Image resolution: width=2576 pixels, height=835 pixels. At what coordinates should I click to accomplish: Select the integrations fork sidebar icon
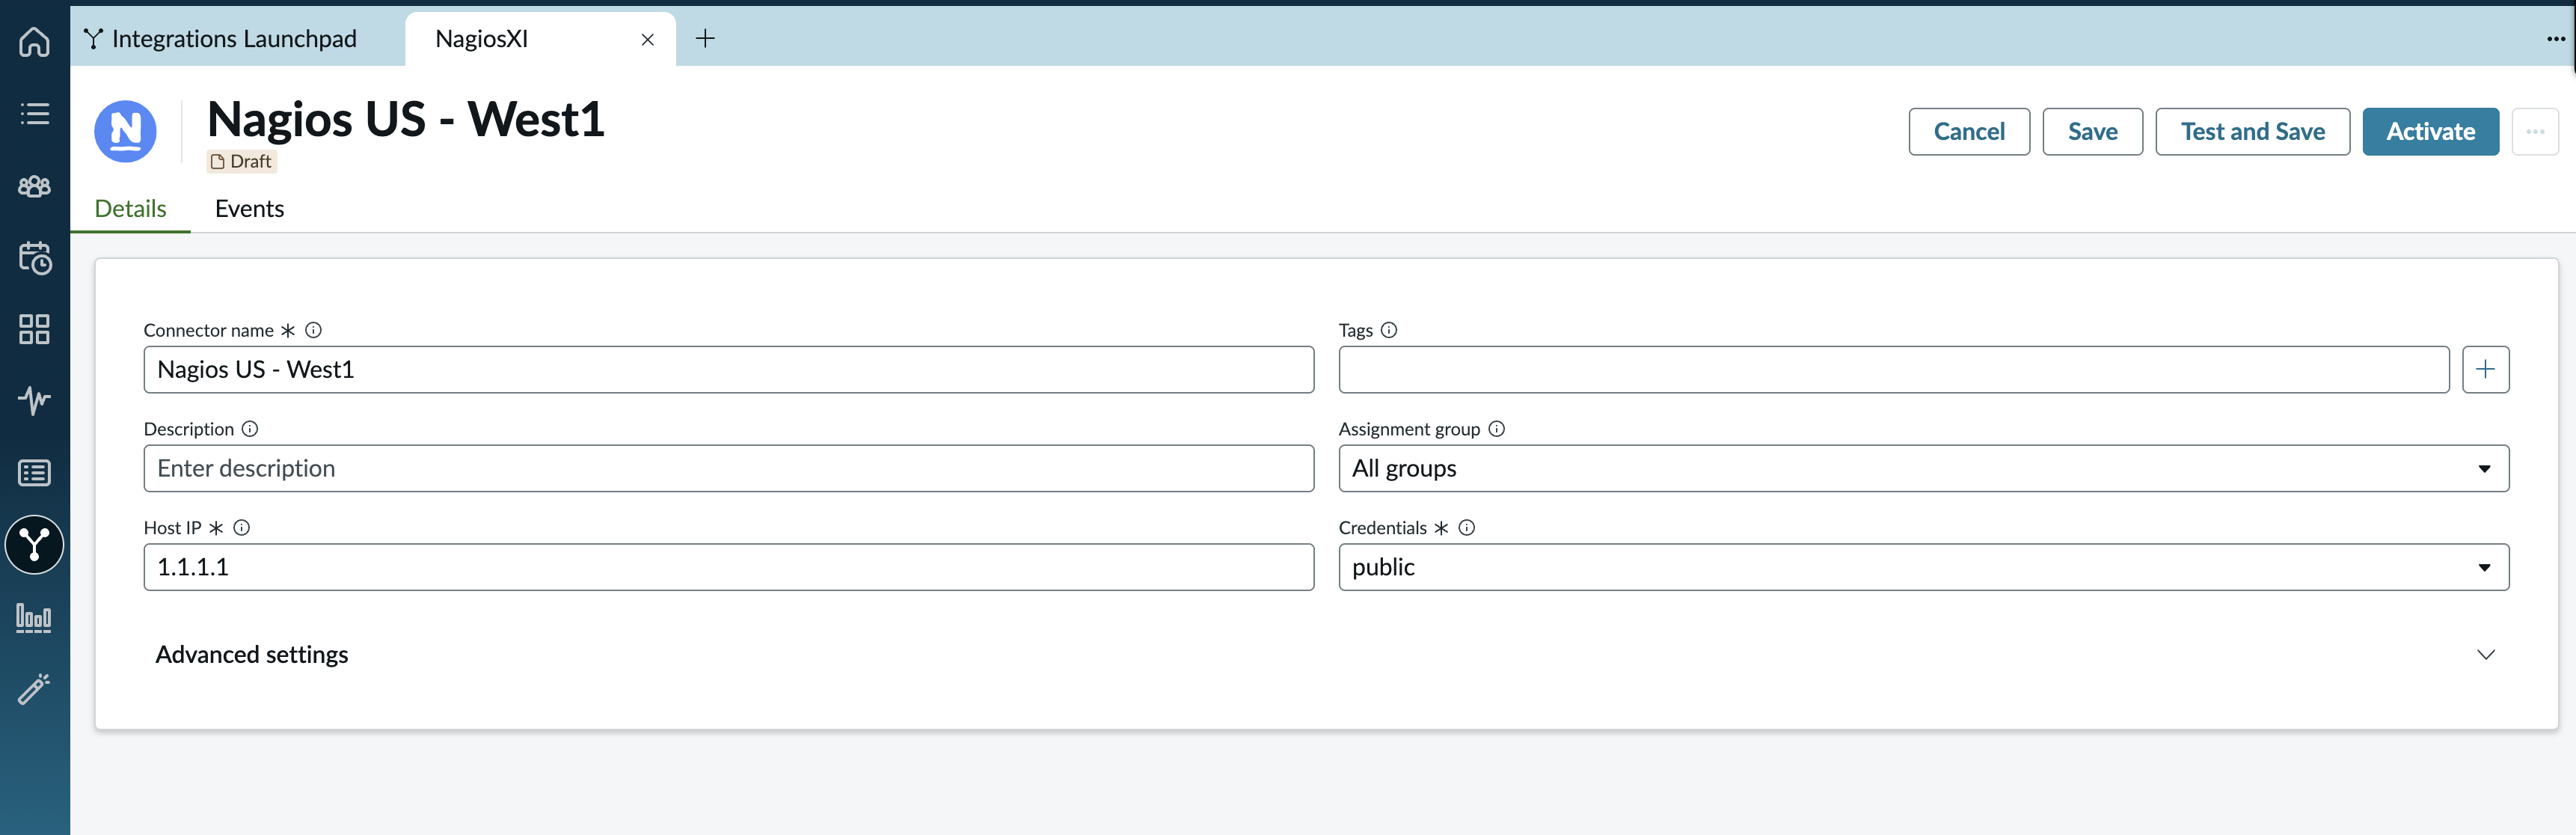pyautogui.click(x=34, y=544)
